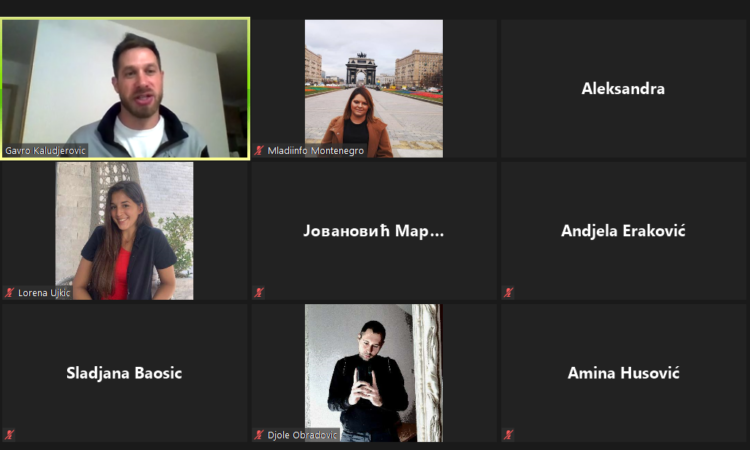The width and height of the screenshot is (750, 450).
Task: Select the Sladjana Baosic participant tile
Action: click(x=124, y=373)
